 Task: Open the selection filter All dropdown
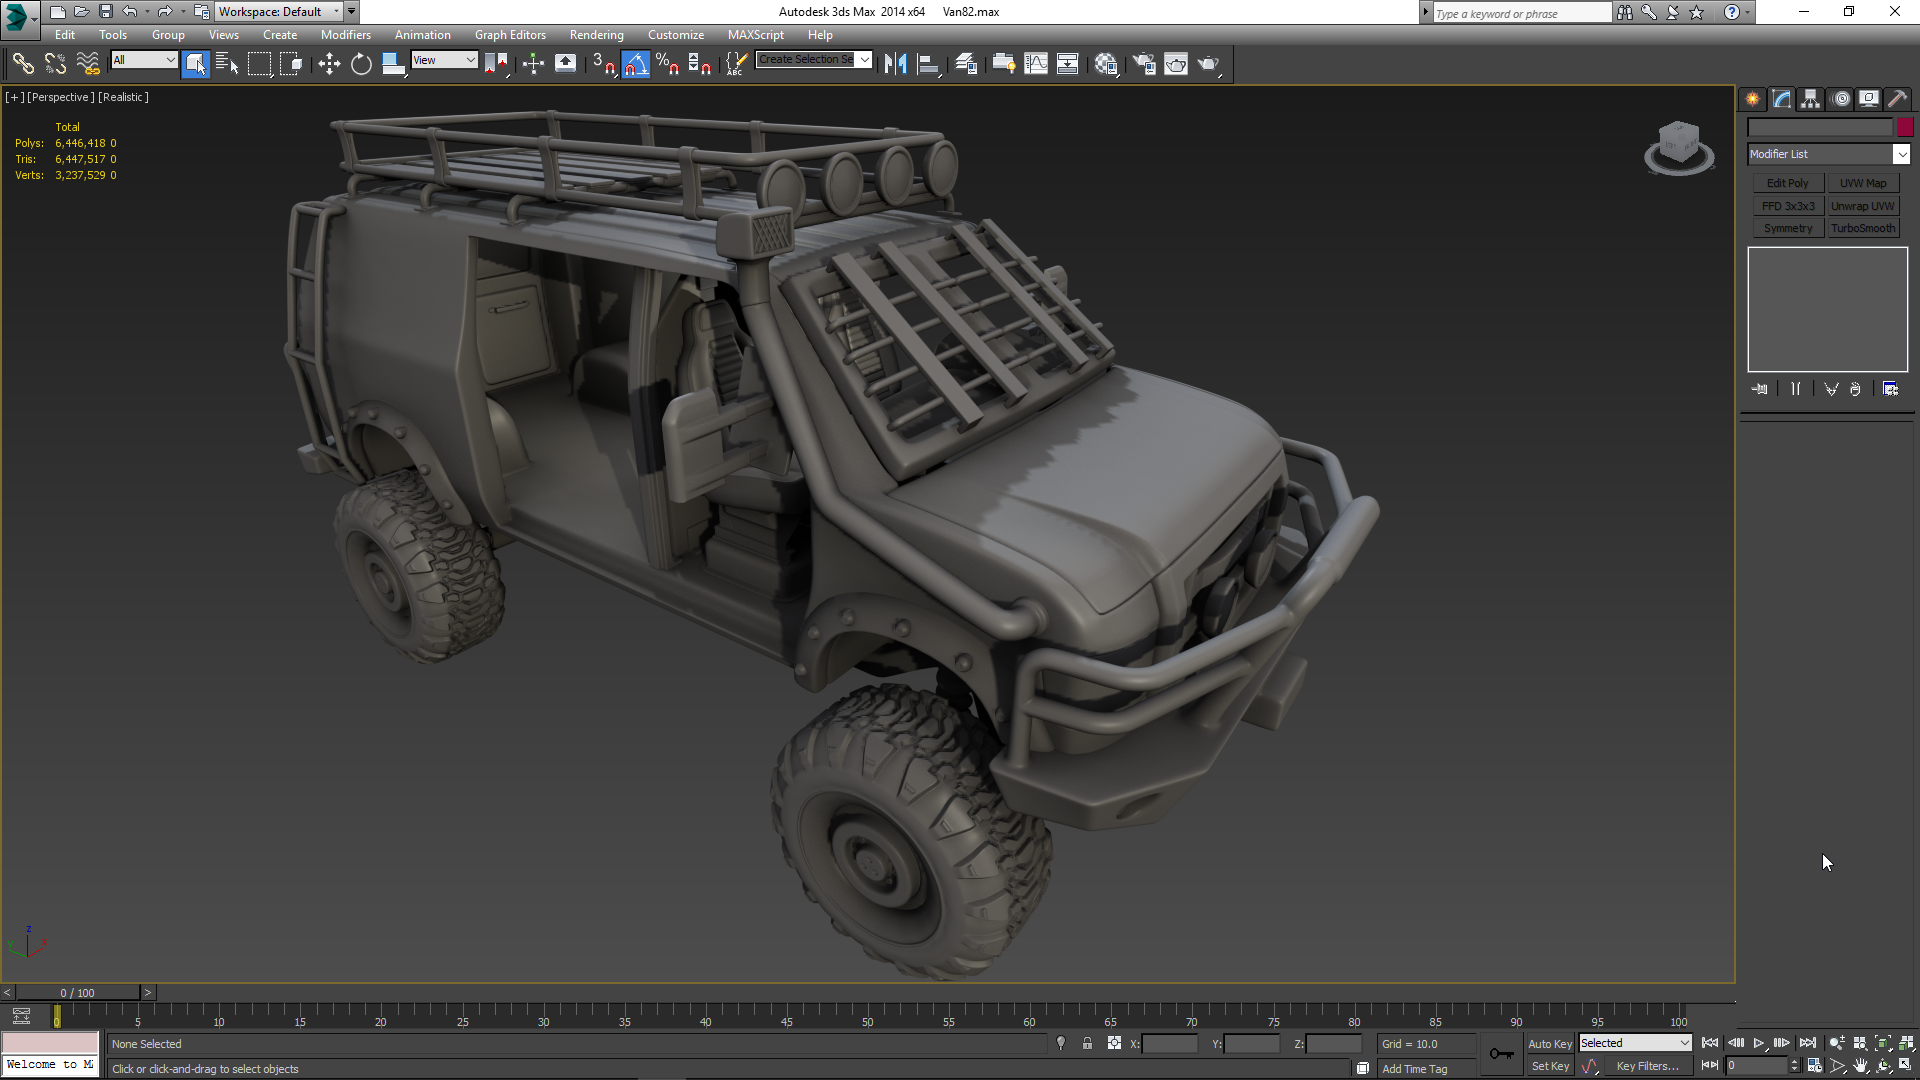pos(144,60)
